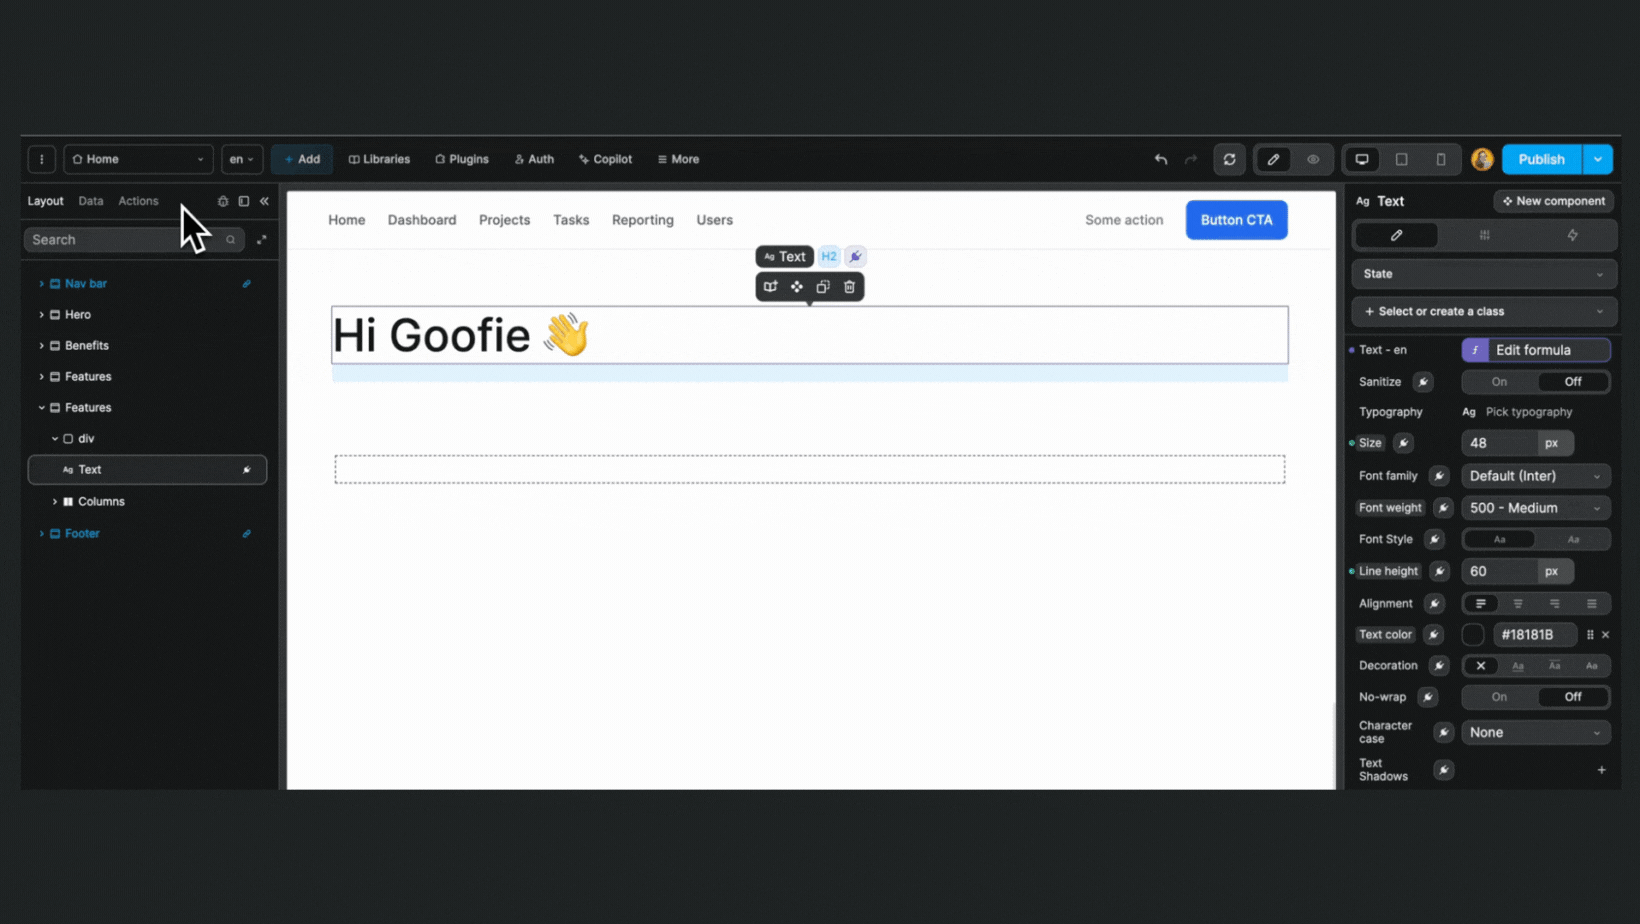
Task: Click the duplicate icon above the heading
Action: click(x=823, y=287)
